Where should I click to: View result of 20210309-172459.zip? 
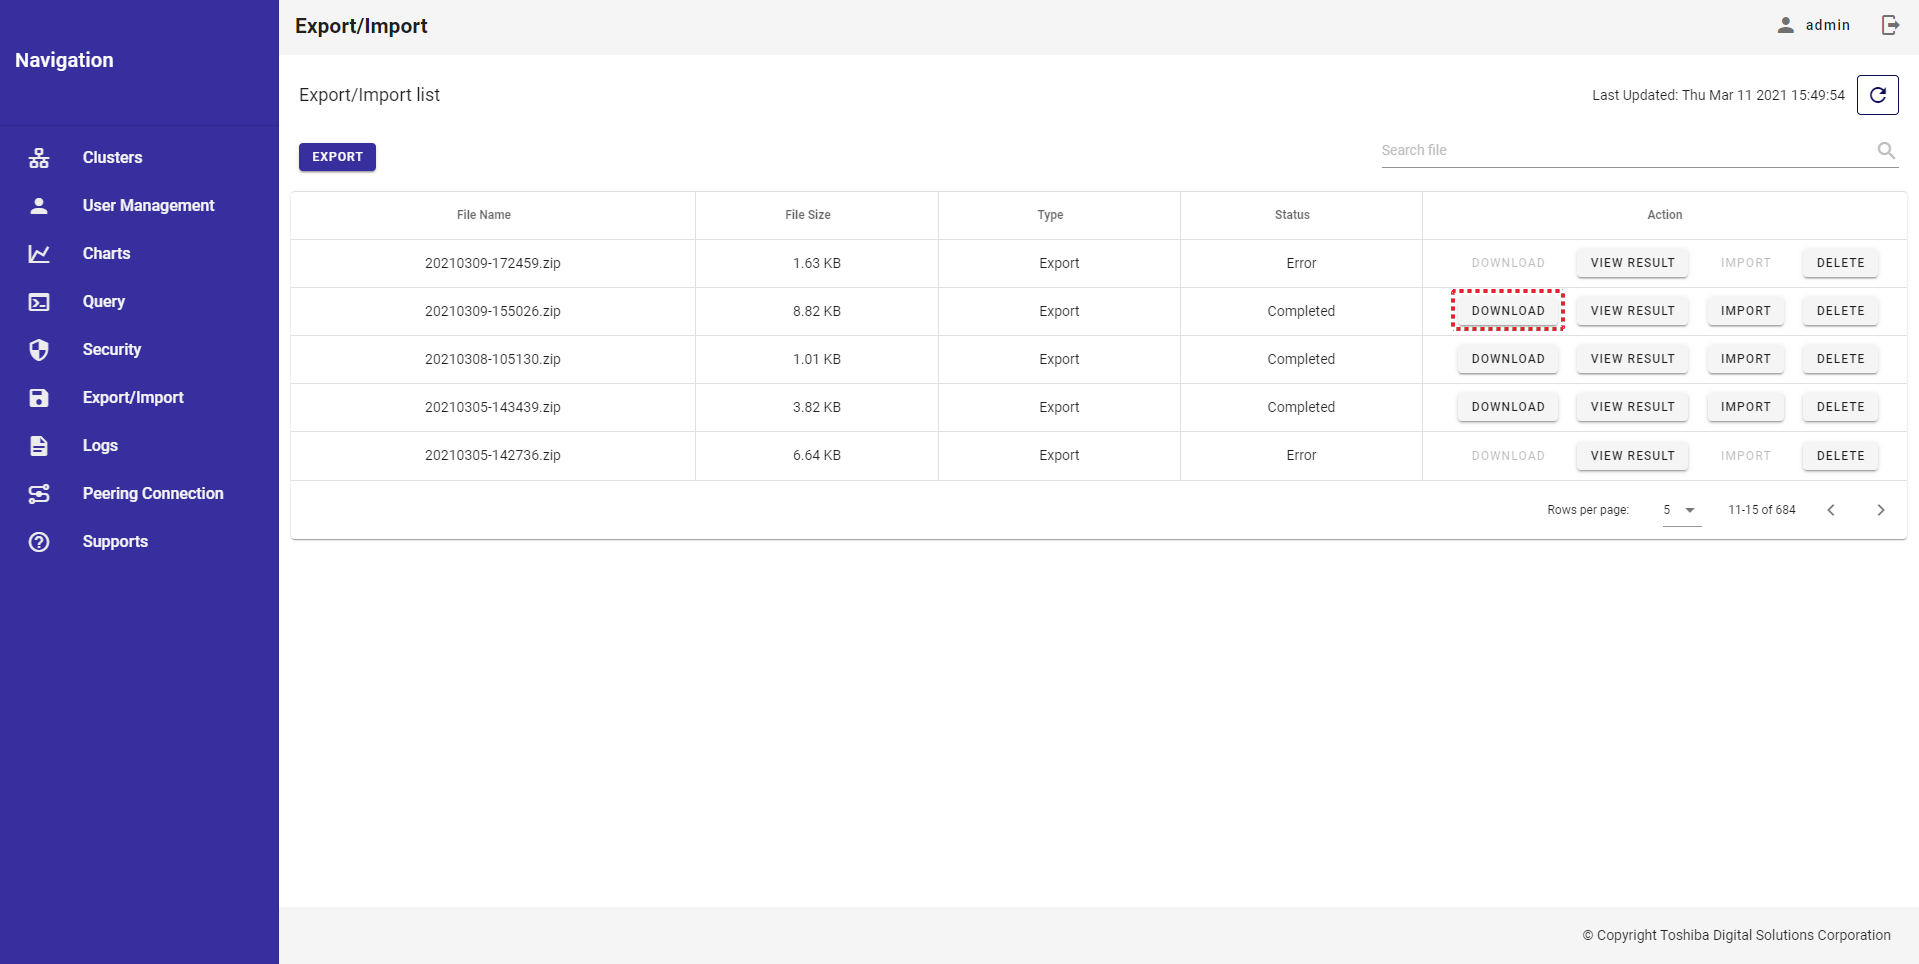[x=1632, y=263]
